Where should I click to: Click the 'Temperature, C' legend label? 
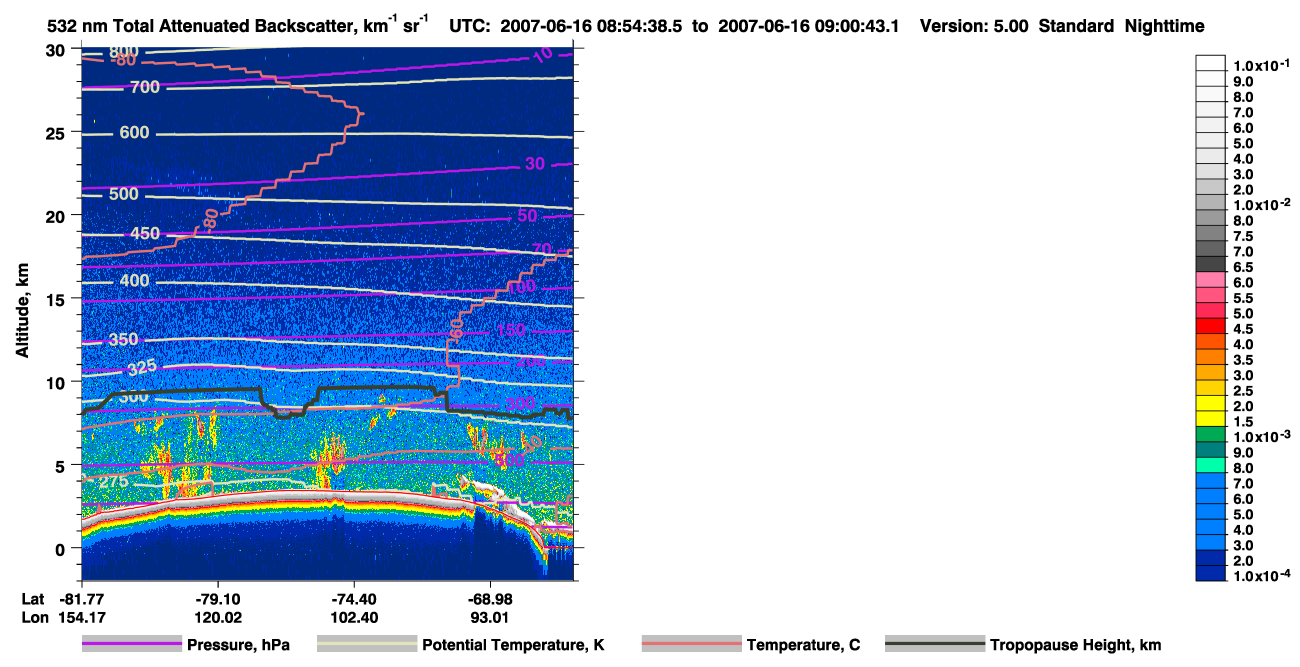point(803,645)
